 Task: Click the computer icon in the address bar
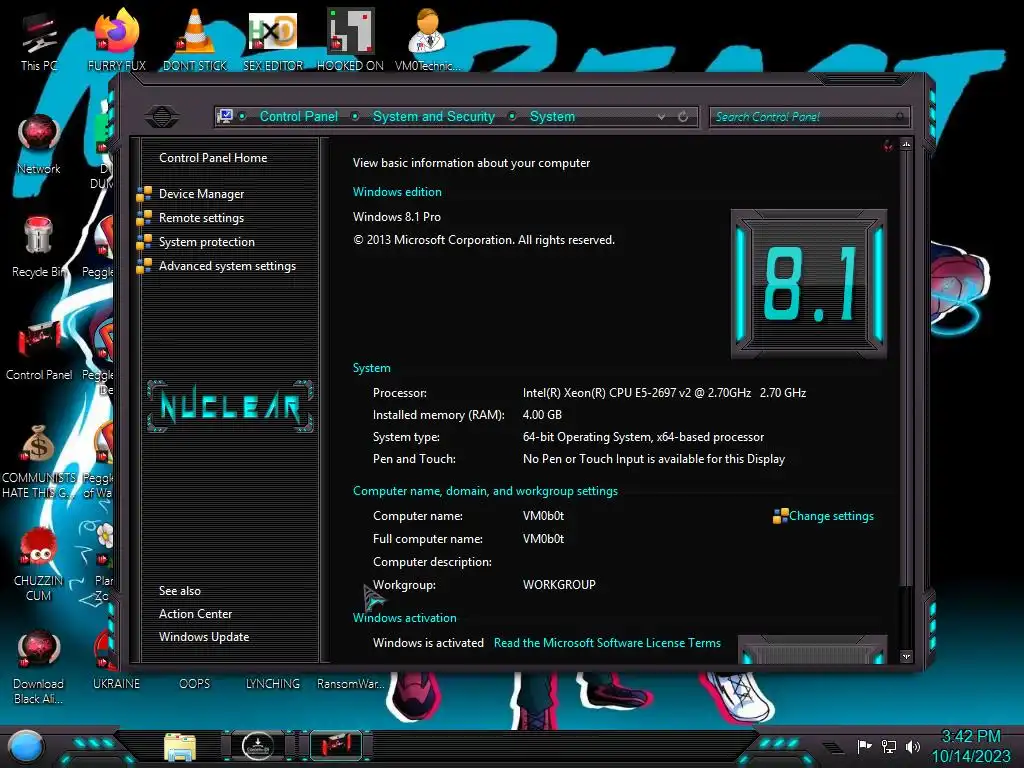225,116
